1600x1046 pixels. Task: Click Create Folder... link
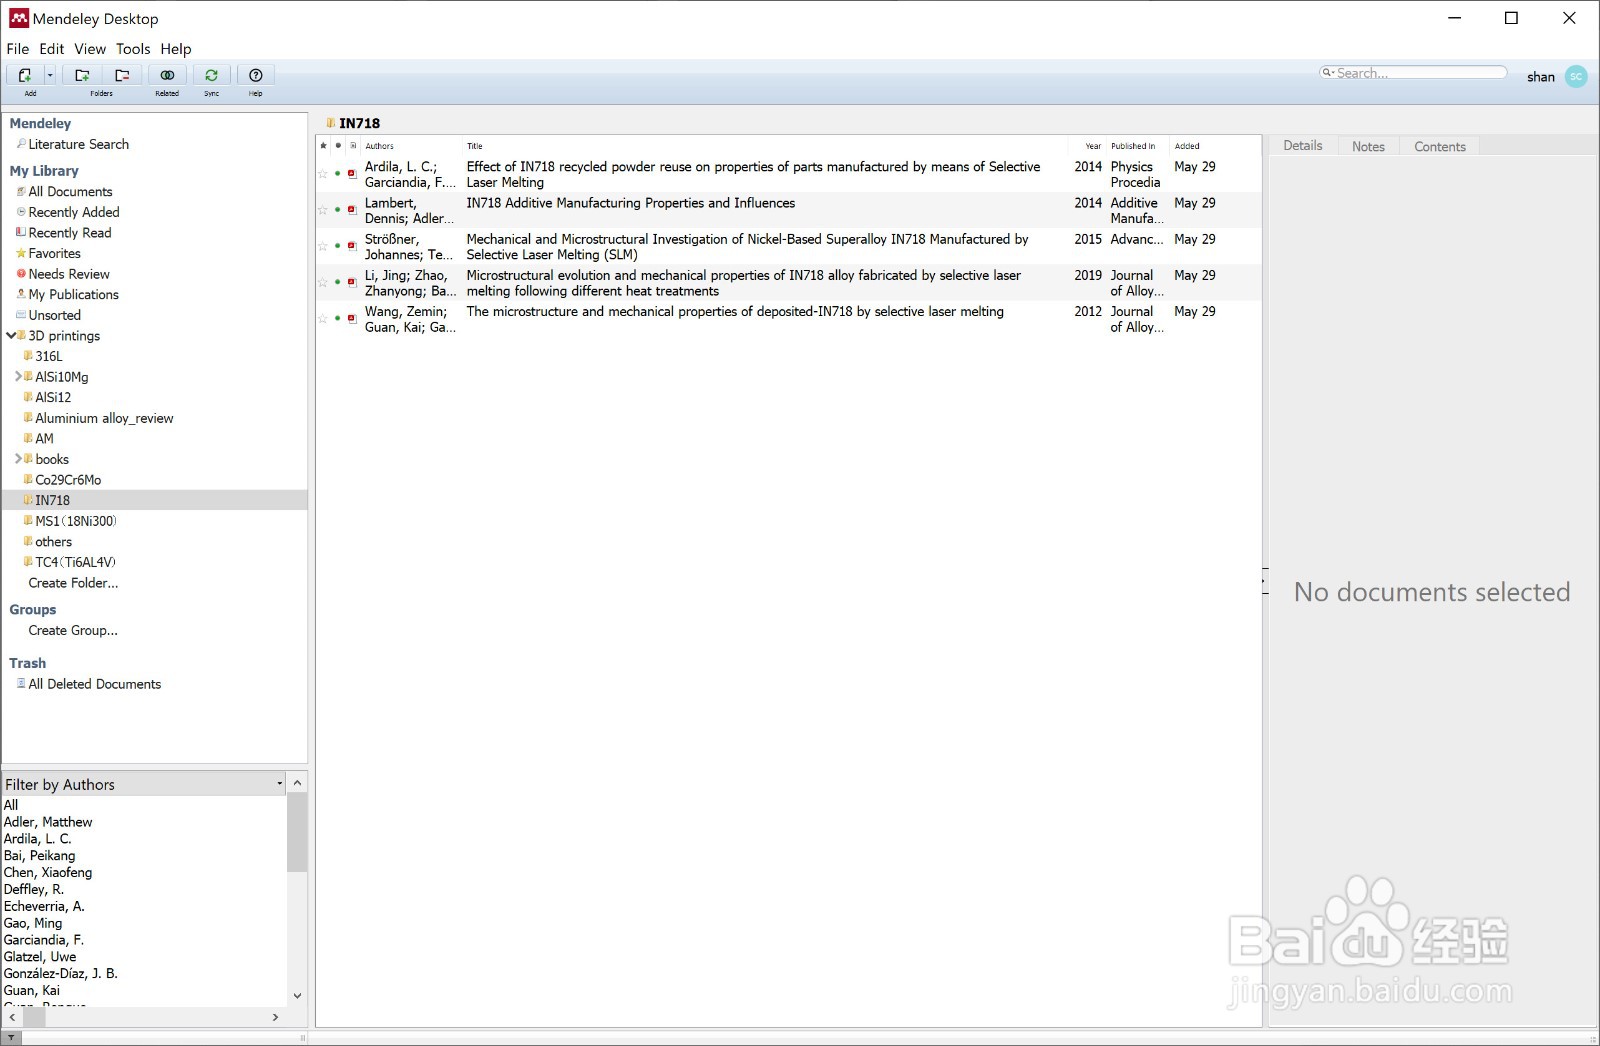73,583
